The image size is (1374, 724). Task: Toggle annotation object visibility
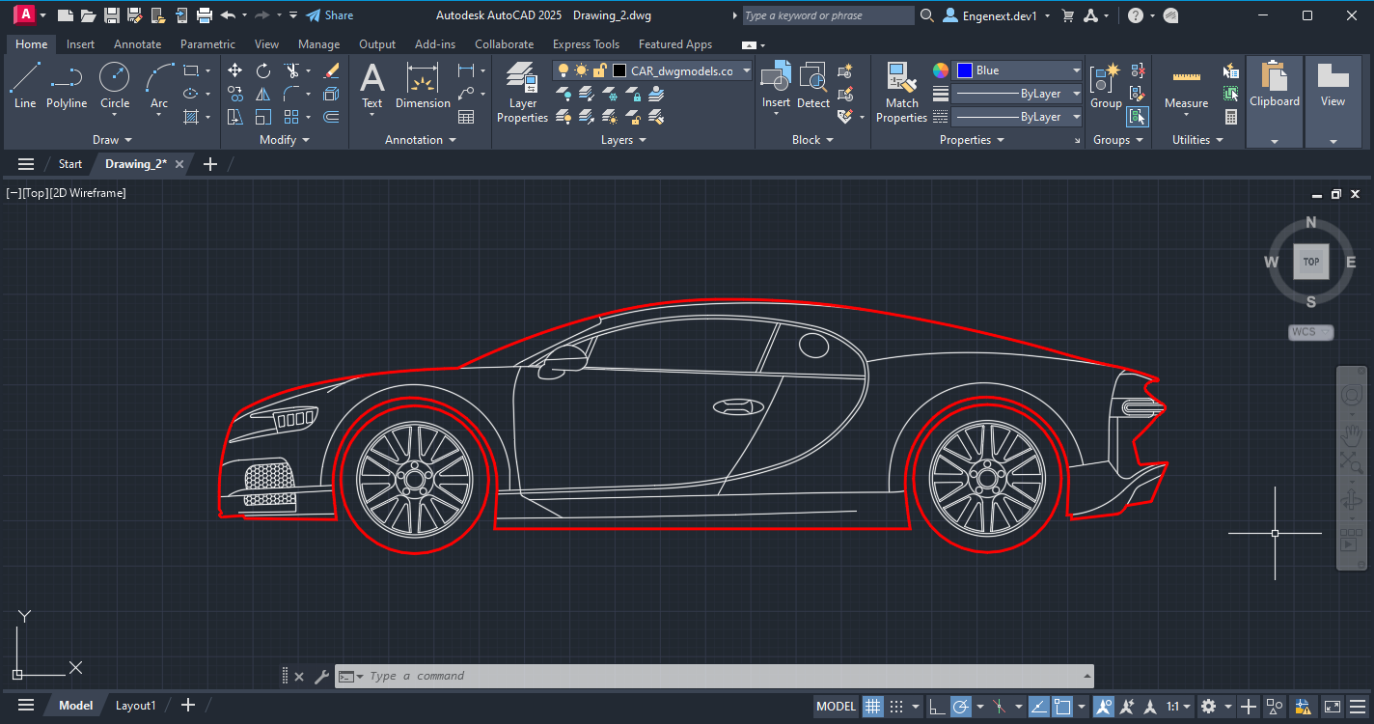1103,706
